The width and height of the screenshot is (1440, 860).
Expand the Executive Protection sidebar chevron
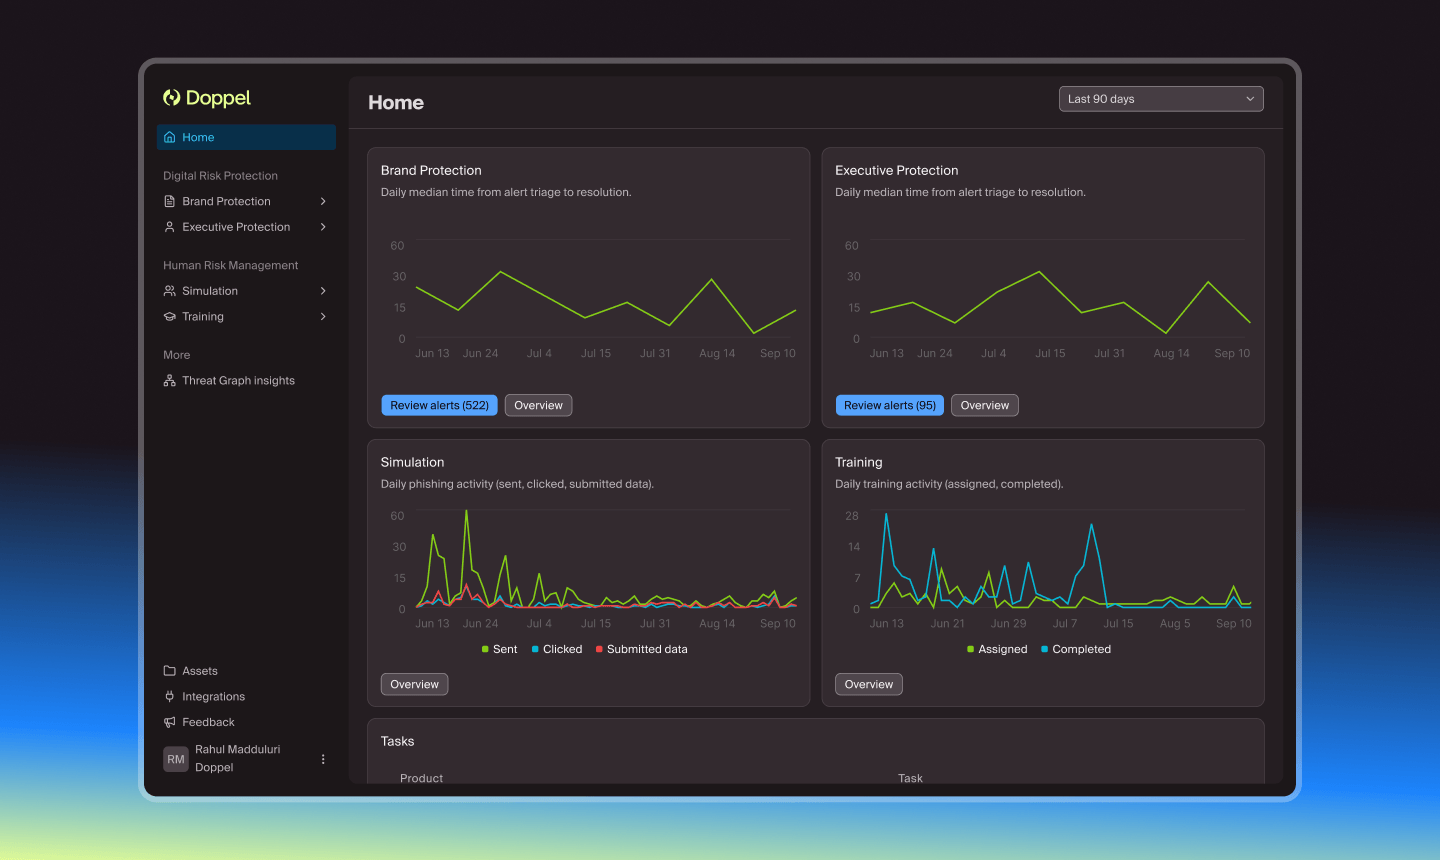click(323, 227)
